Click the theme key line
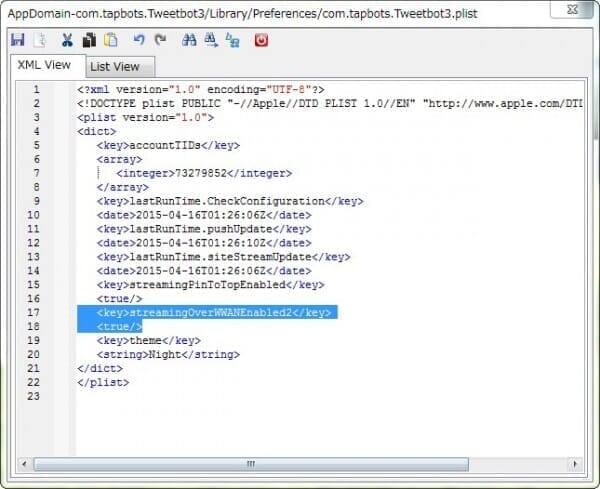This screenshot has width=600, height=489. click(148, 341)
